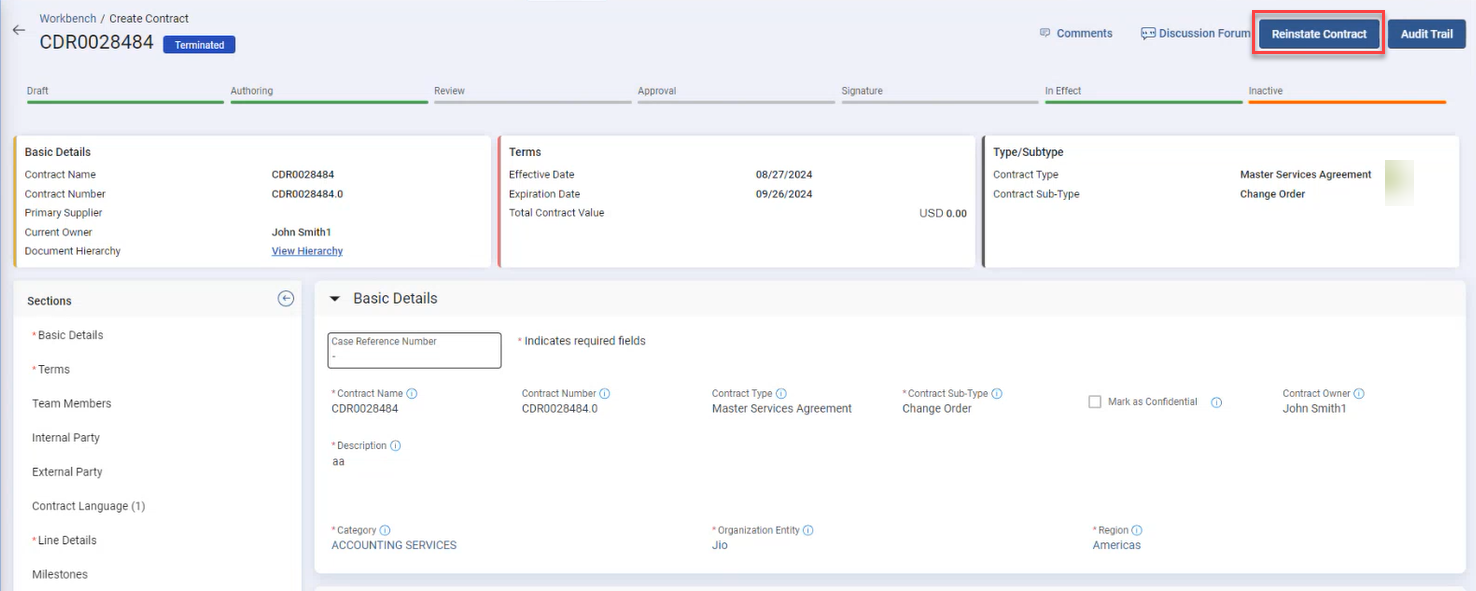Click info icon beside Contract Owner
Image resolution: width=1476 pixels, height=591 pixels.
pyautogui.click(x=1359, y=394)
